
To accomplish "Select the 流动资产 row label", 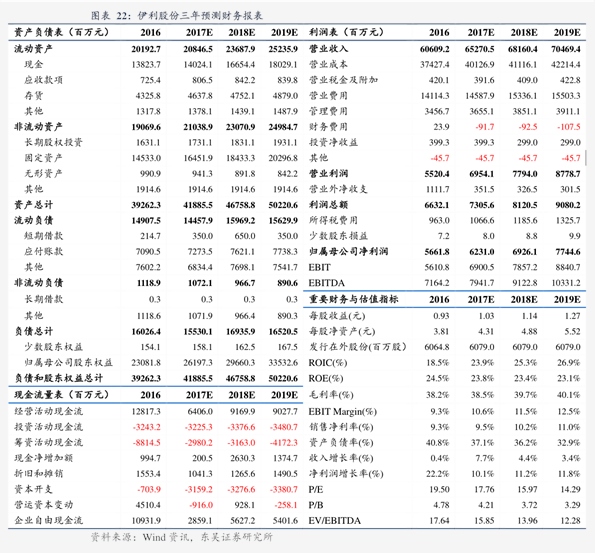I will pos(33,49).
